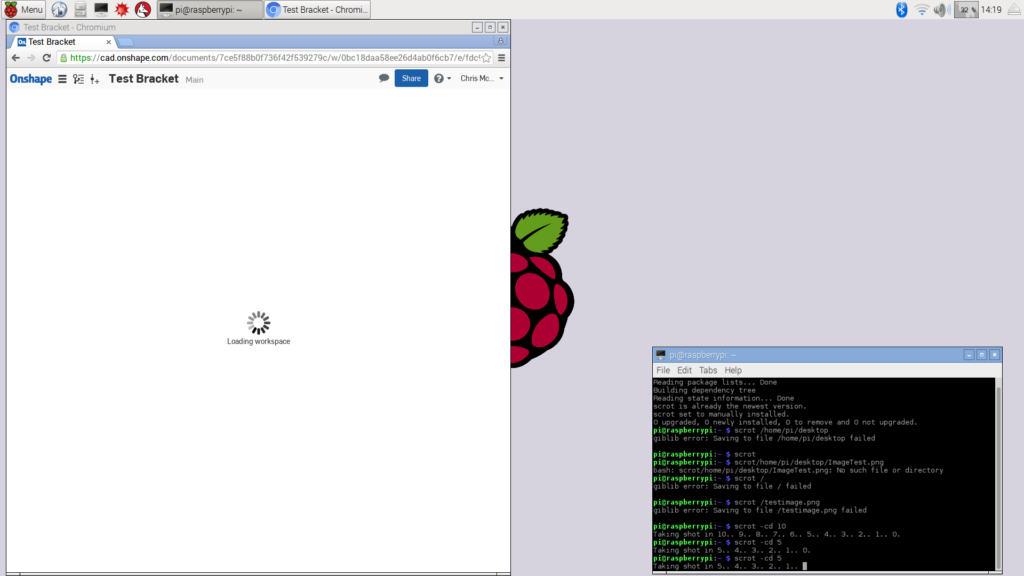Launch the web browser globe icon
The image size is (1024, 576).
[59, 9]
